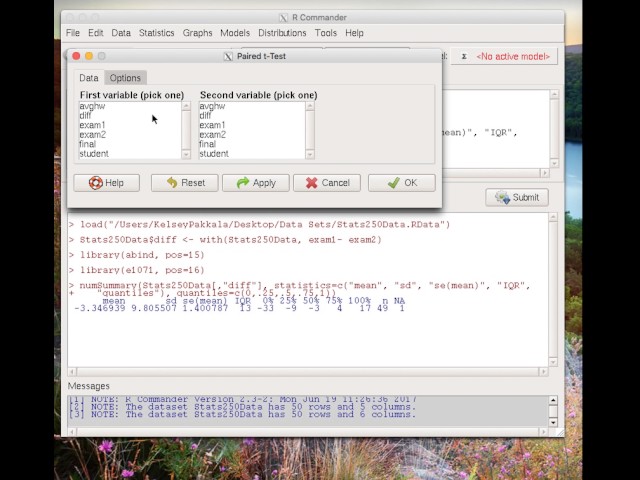Click the Help button with lifebuoy icon
640x480 pixels.
[106, 183]
